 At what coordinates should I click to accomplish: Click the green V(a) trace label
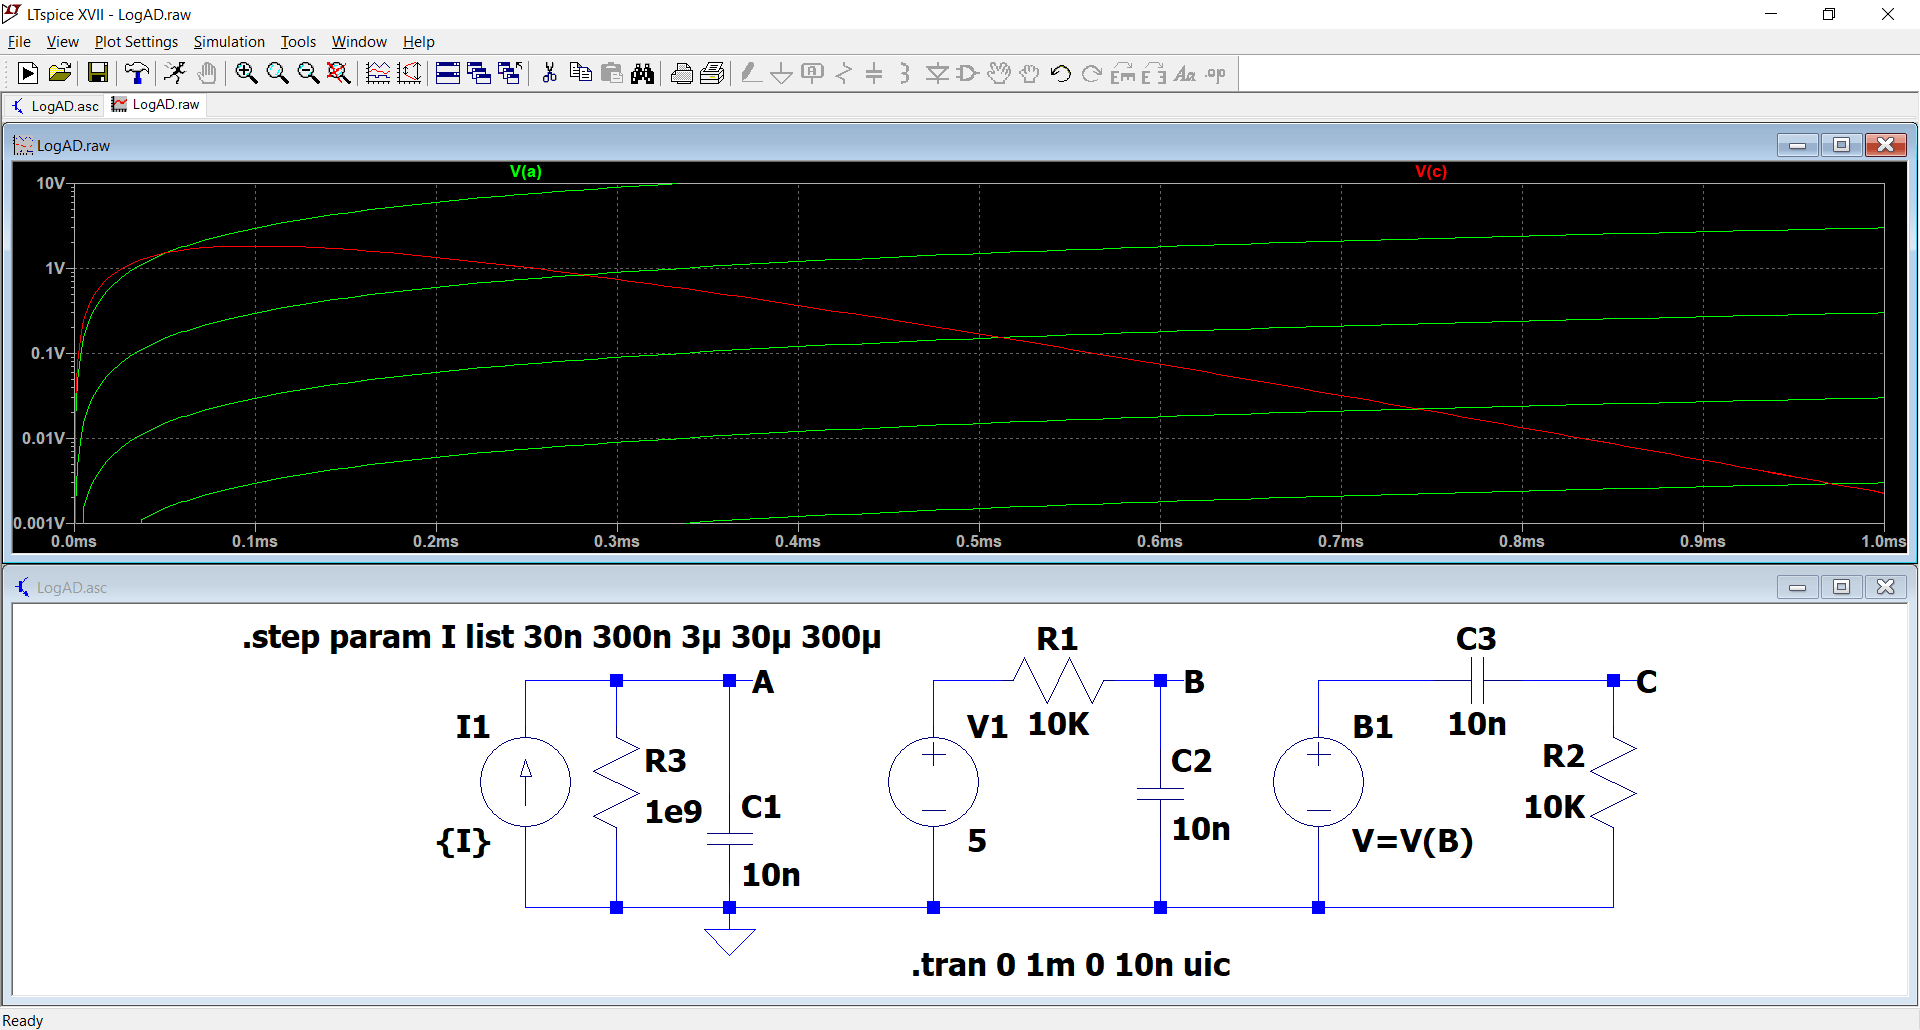(x=526, y=171)
